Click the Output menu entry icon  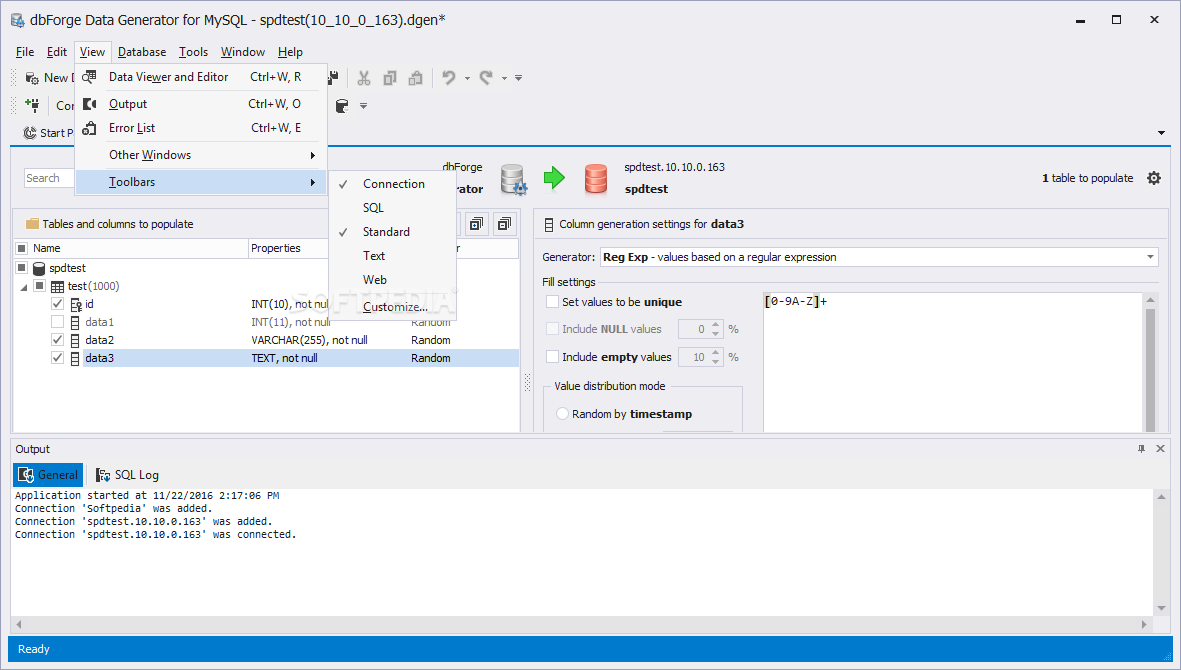(x=90, y=104)
